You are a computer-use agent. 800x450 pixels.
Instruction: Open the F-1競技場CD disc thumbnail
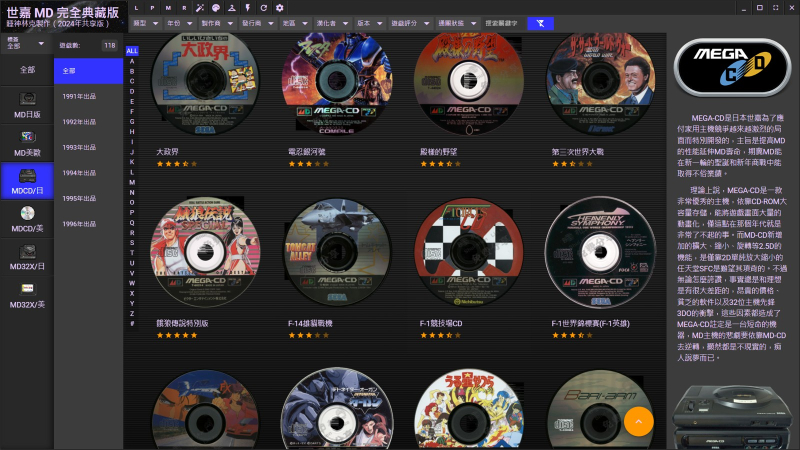[469, 253]
